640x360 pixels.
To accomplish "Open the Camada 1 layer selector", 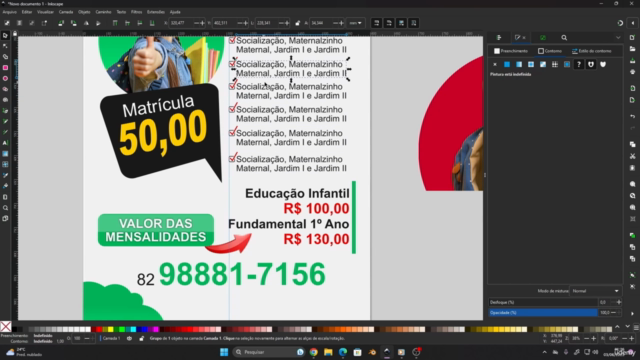I will tap(111, 338).
